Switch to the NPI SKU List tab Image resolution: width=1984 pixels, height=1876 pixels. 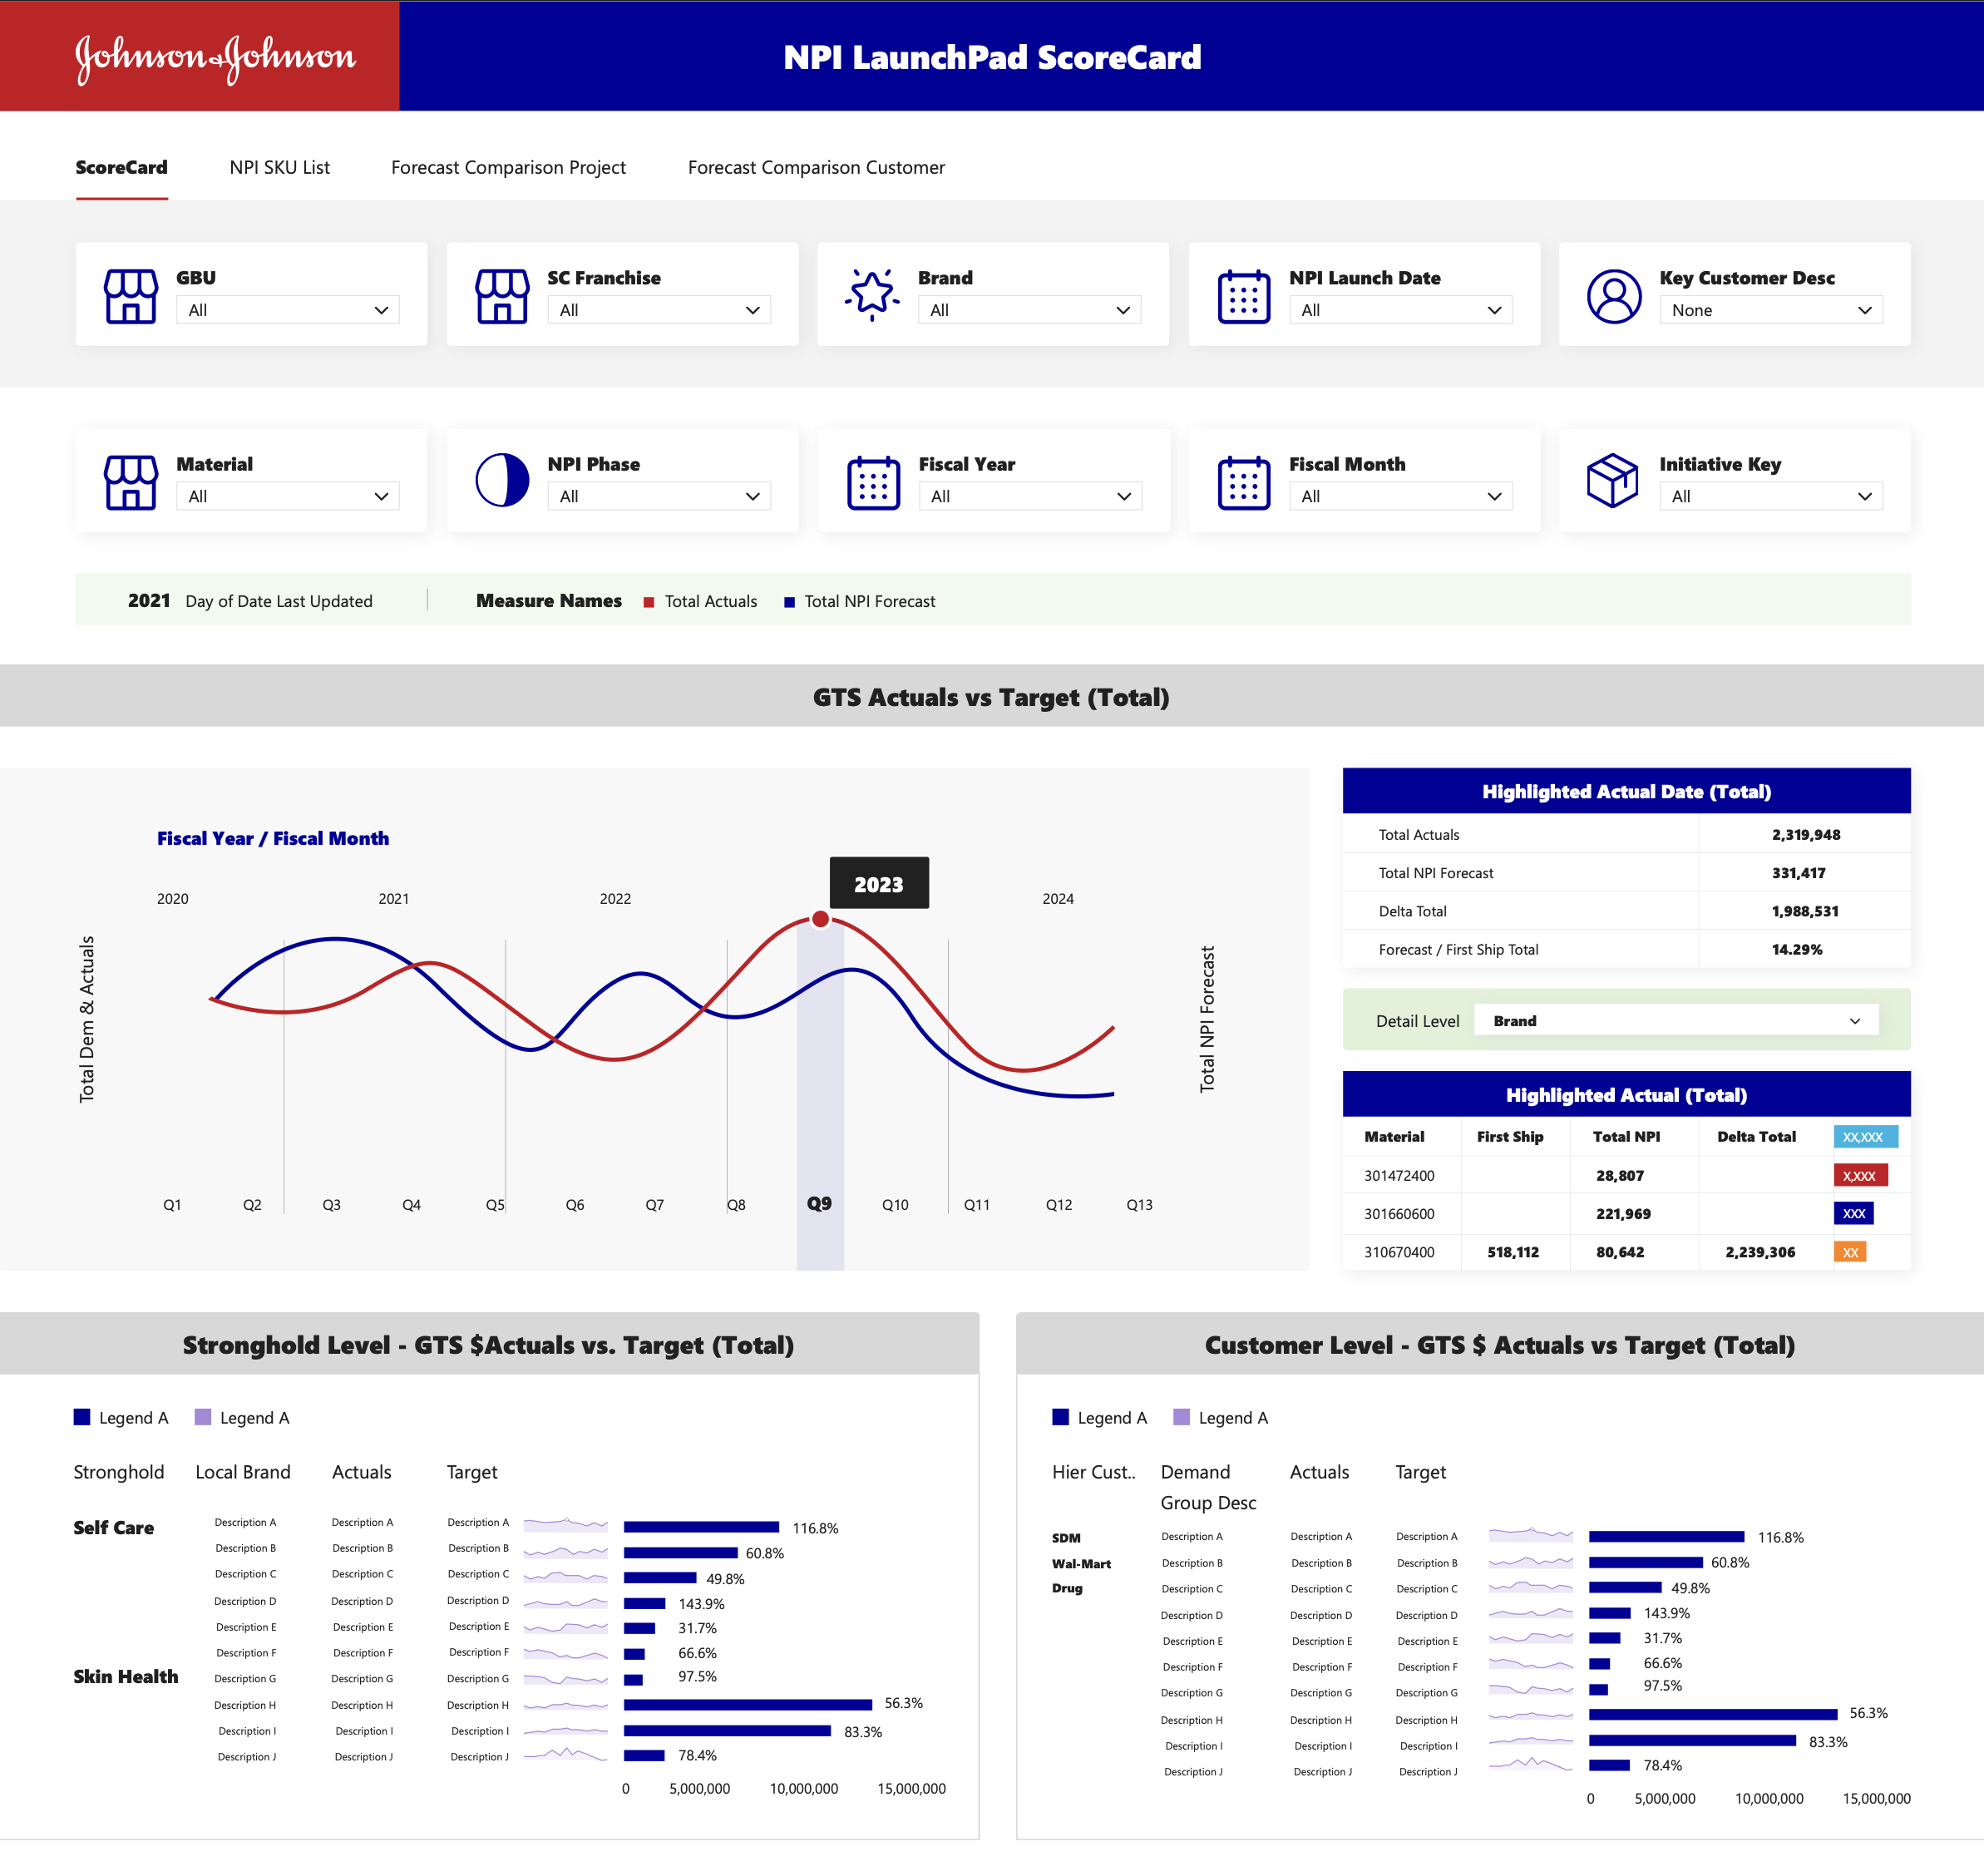(x=279, y=168)
